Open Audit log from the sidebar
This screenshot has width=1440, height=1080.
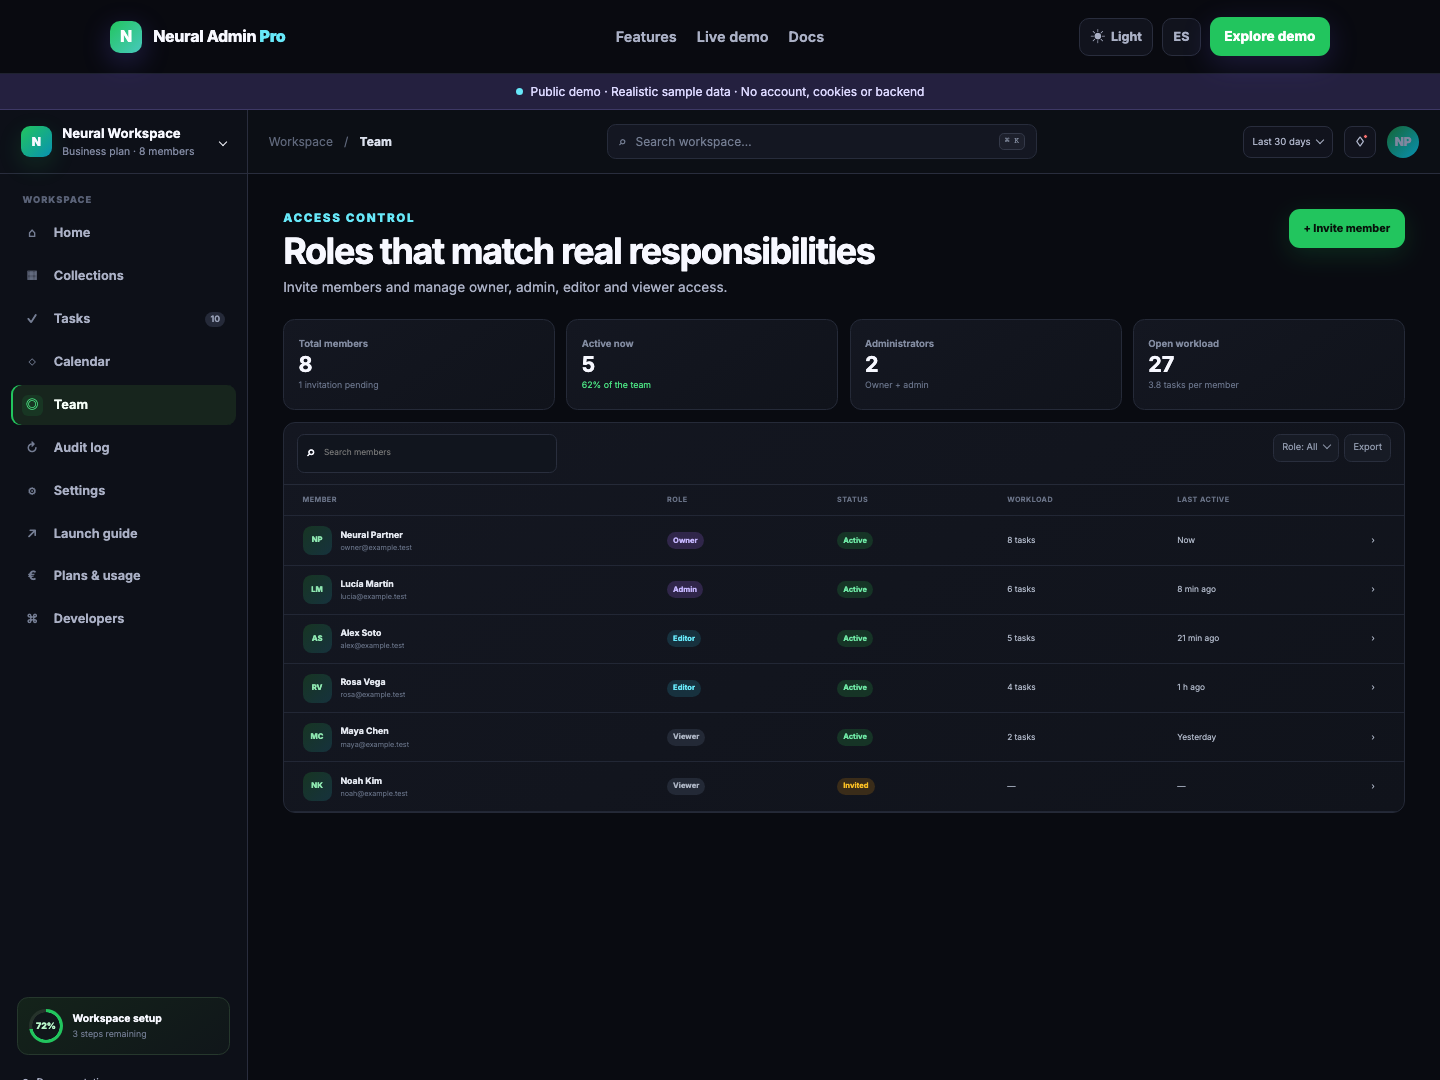(124, 448)
